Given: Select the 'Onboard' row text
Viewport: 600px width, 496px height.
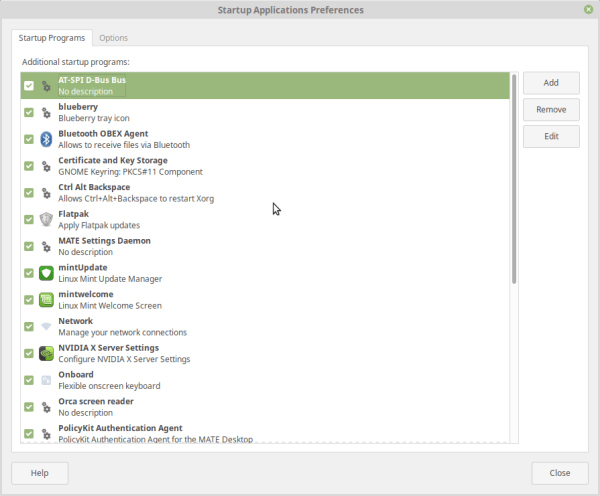Looking at the screenshot, I should (109, 380).
